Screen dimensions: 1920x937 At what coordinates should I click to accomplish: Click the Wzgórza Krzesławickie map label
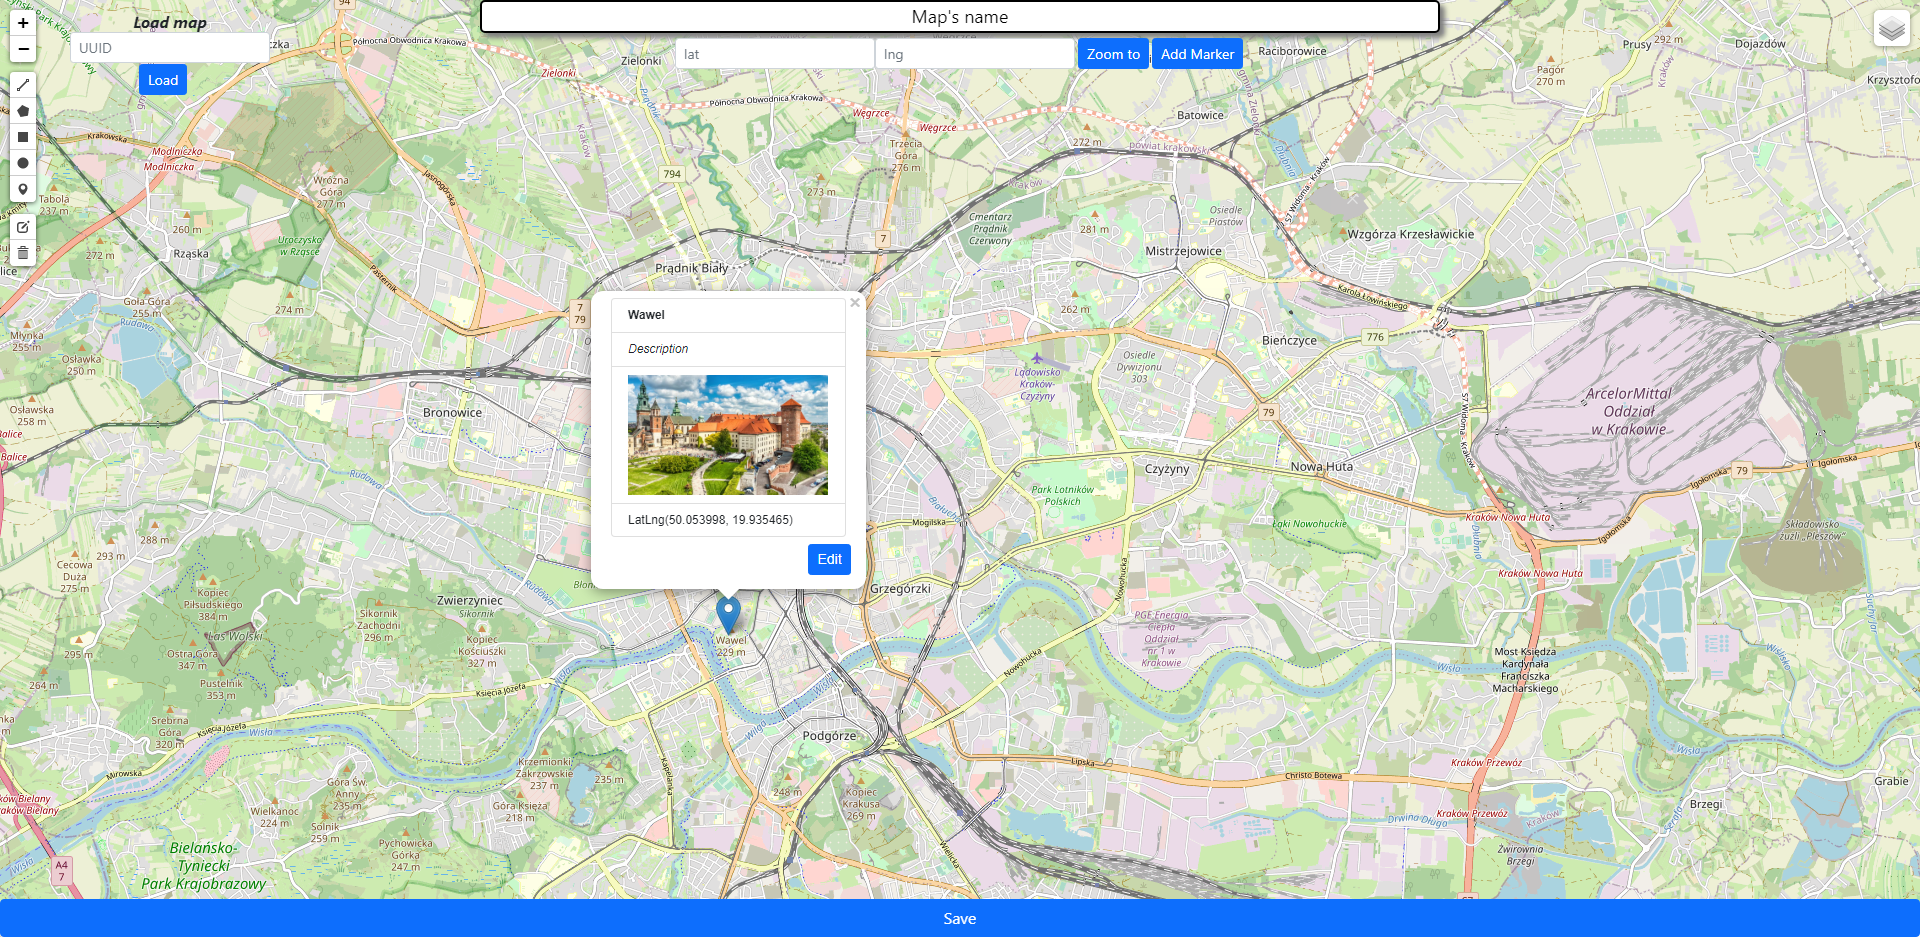(1410, 234)
